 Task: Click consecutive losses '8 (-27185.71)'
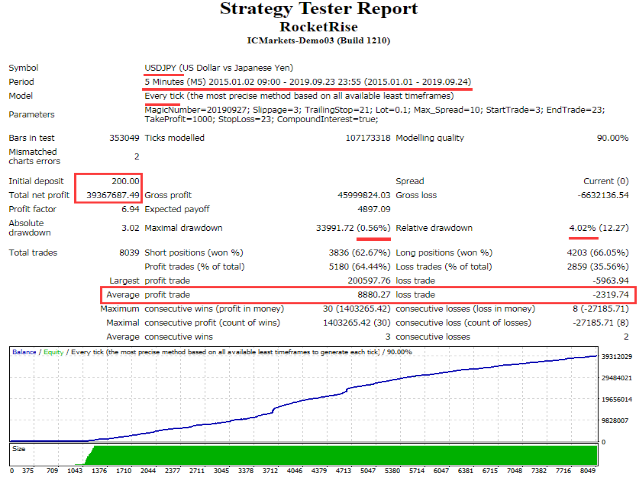(x=600, y=309)
